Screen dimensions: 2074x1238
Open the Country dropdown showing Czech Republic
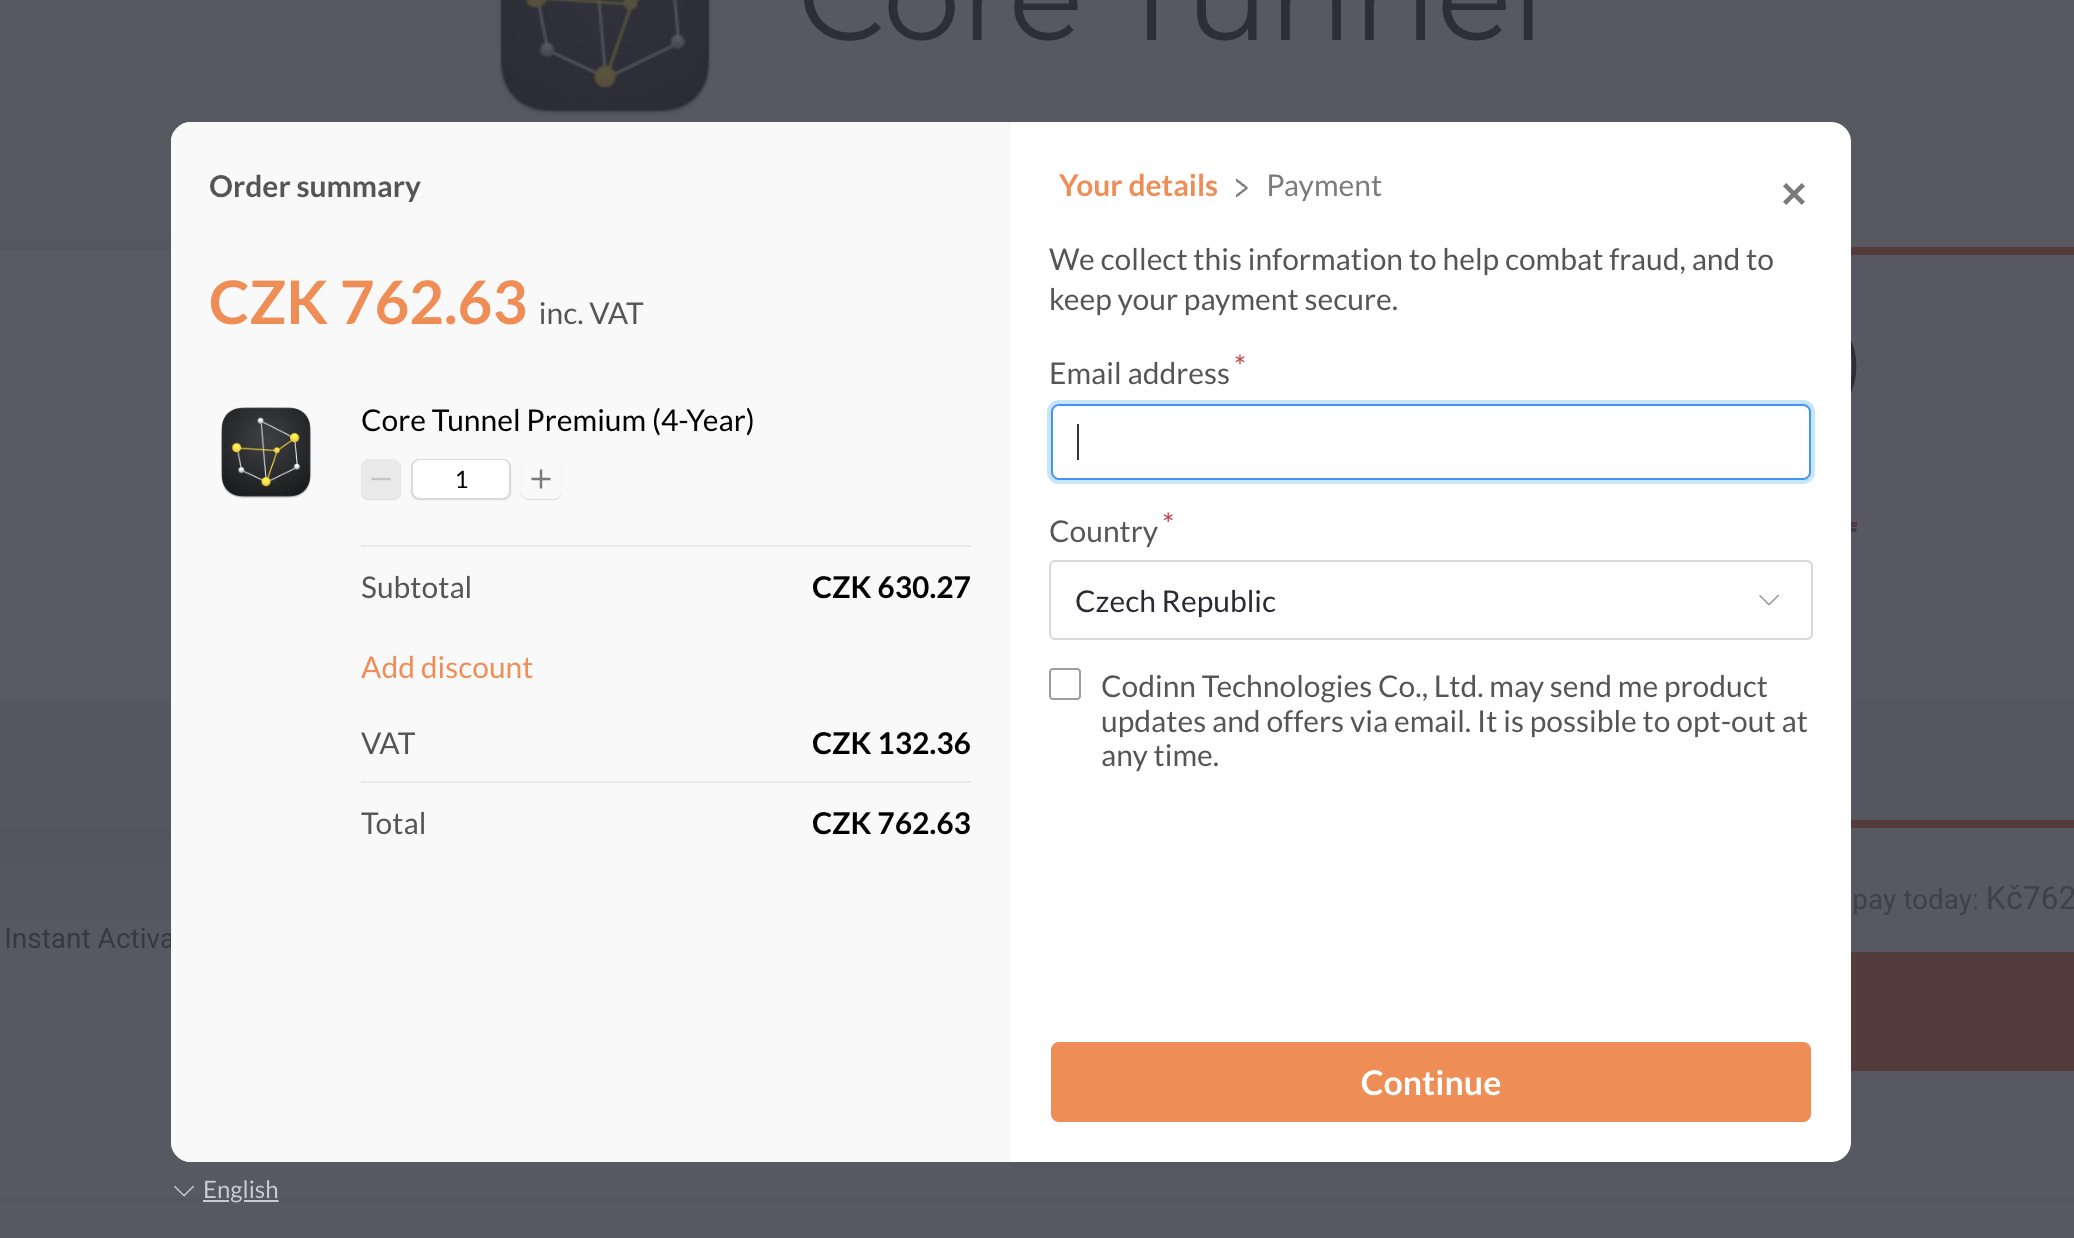(1430, 601)
